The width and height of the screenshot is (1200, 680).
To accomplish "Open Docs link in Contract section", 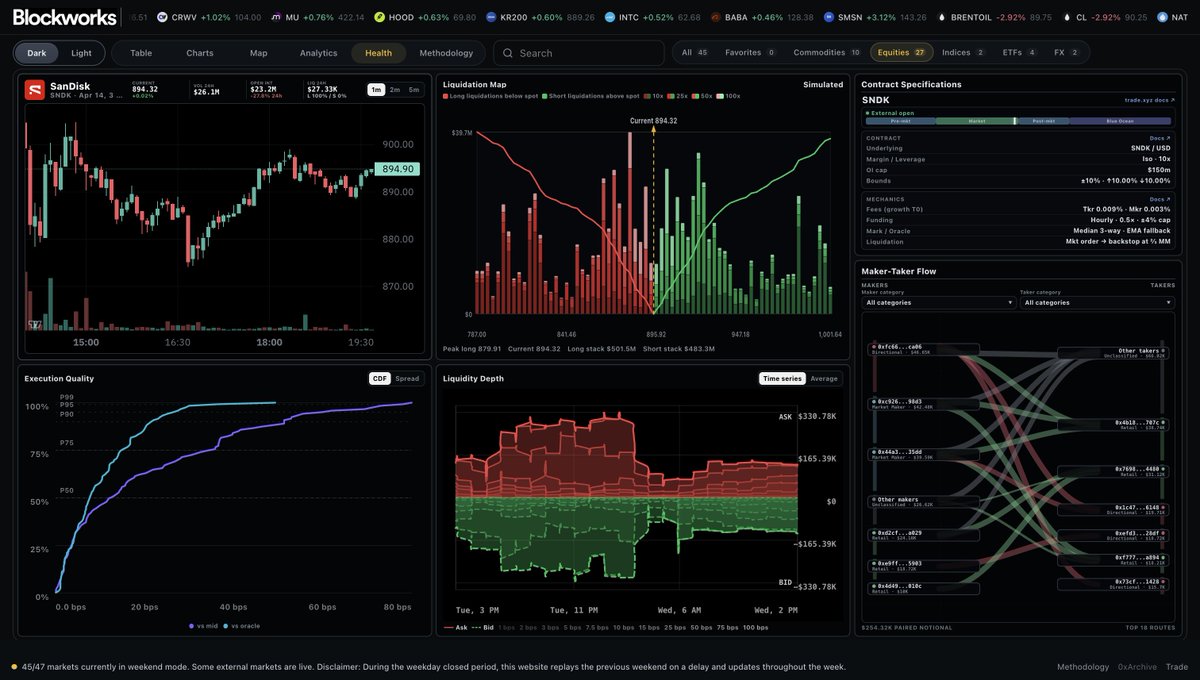I will tap(1162, 138).
